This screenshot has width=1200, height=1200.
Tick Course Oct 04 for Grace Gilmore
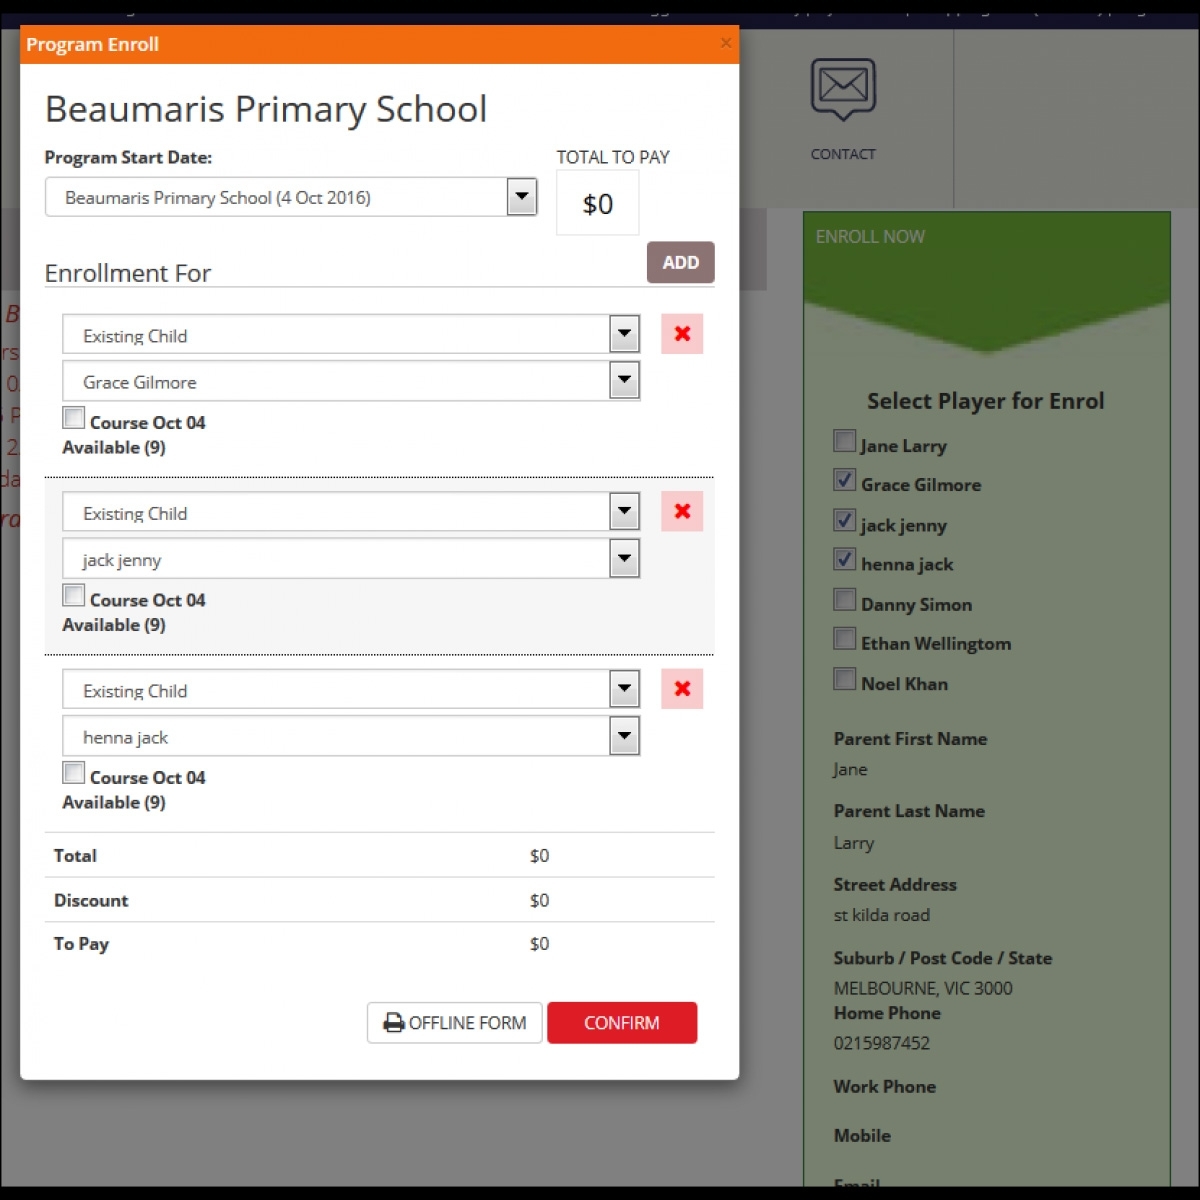[x=74, y=418]
